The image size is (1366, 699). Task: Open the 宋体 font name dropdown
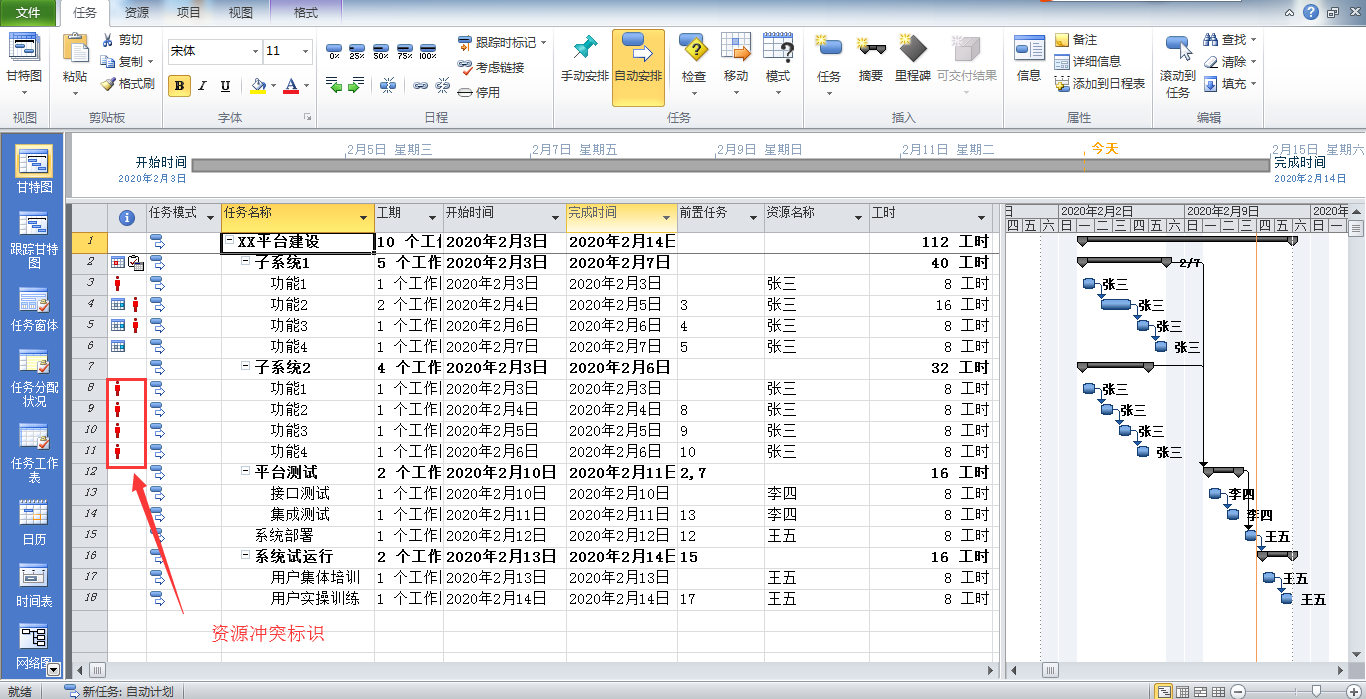pyautogui.click(x=254, y=51)
